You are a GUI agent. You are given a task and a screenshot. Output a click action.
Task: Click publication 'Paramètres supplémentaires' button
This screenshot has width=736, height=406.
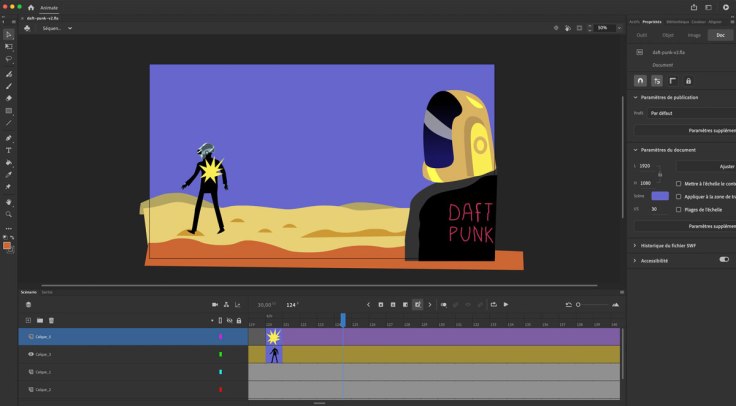point(685,130)
